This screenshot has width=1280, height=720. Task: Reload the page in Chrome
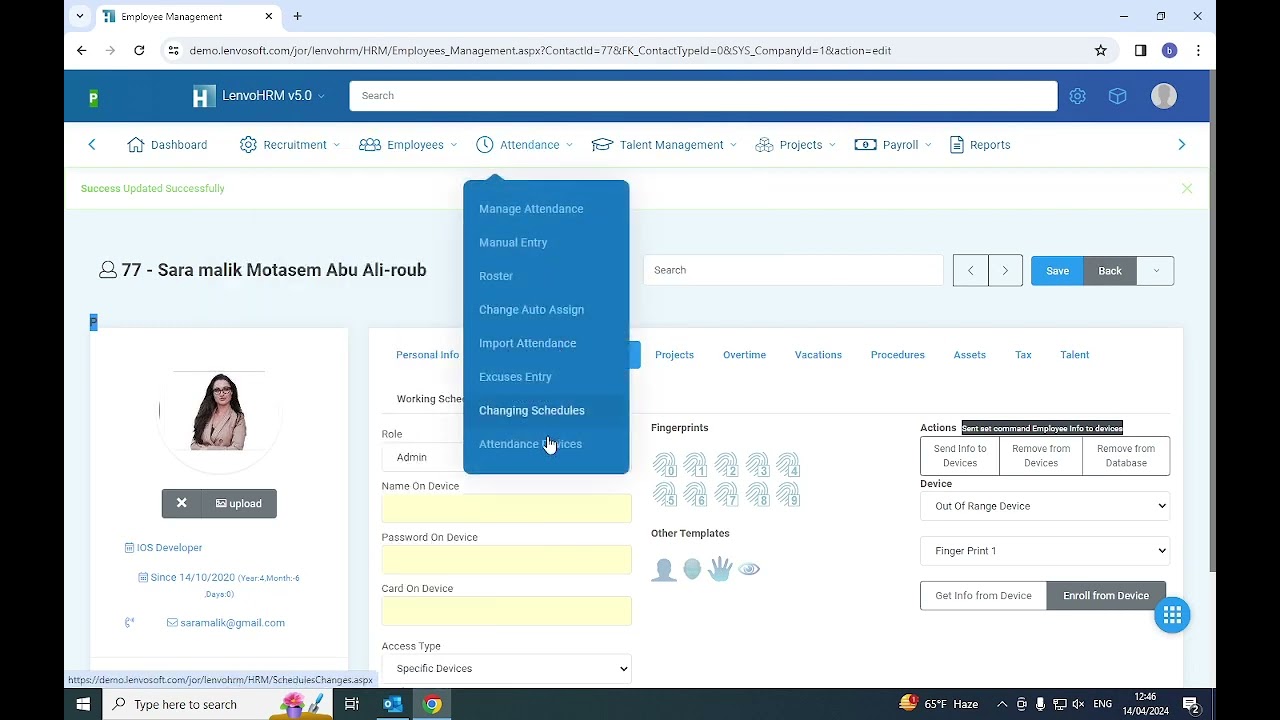(x=139, y=50)
